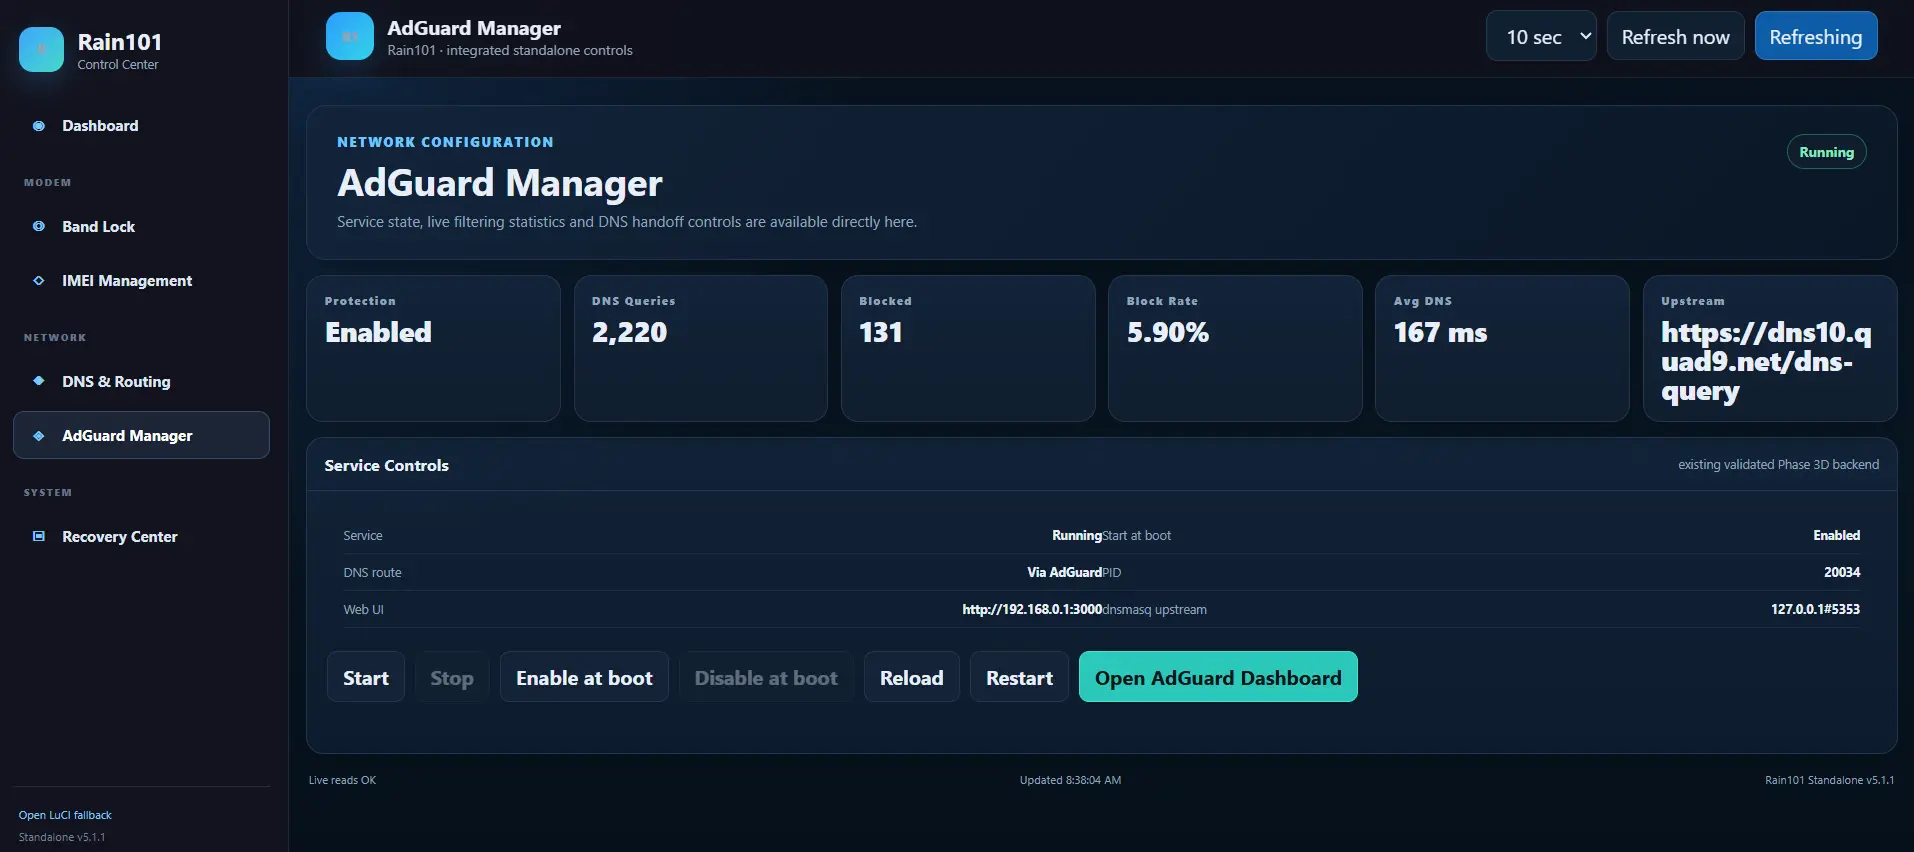Click the Blocked 131 card
This screenshot has width=1914, height=852.
pos(968,348)
